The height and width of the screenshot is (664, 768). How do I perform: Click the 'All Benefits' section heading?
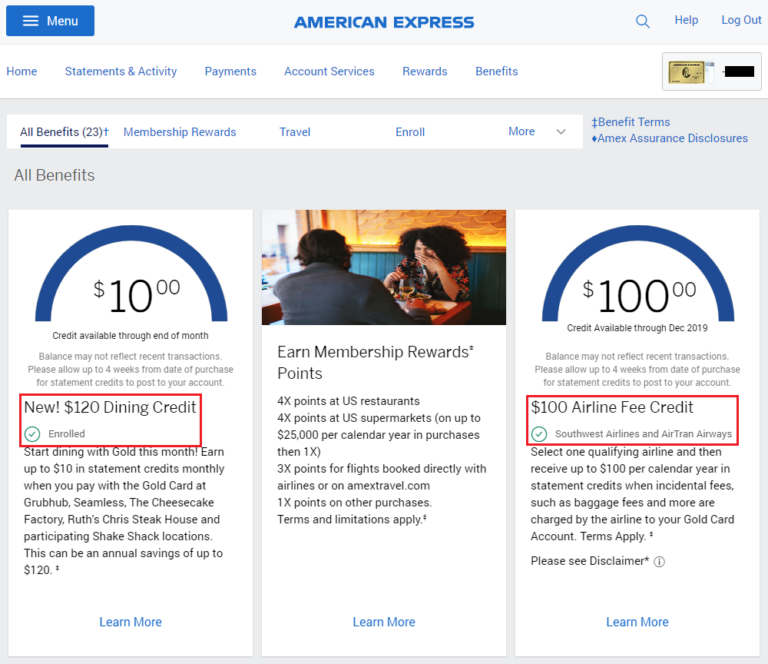54,175
